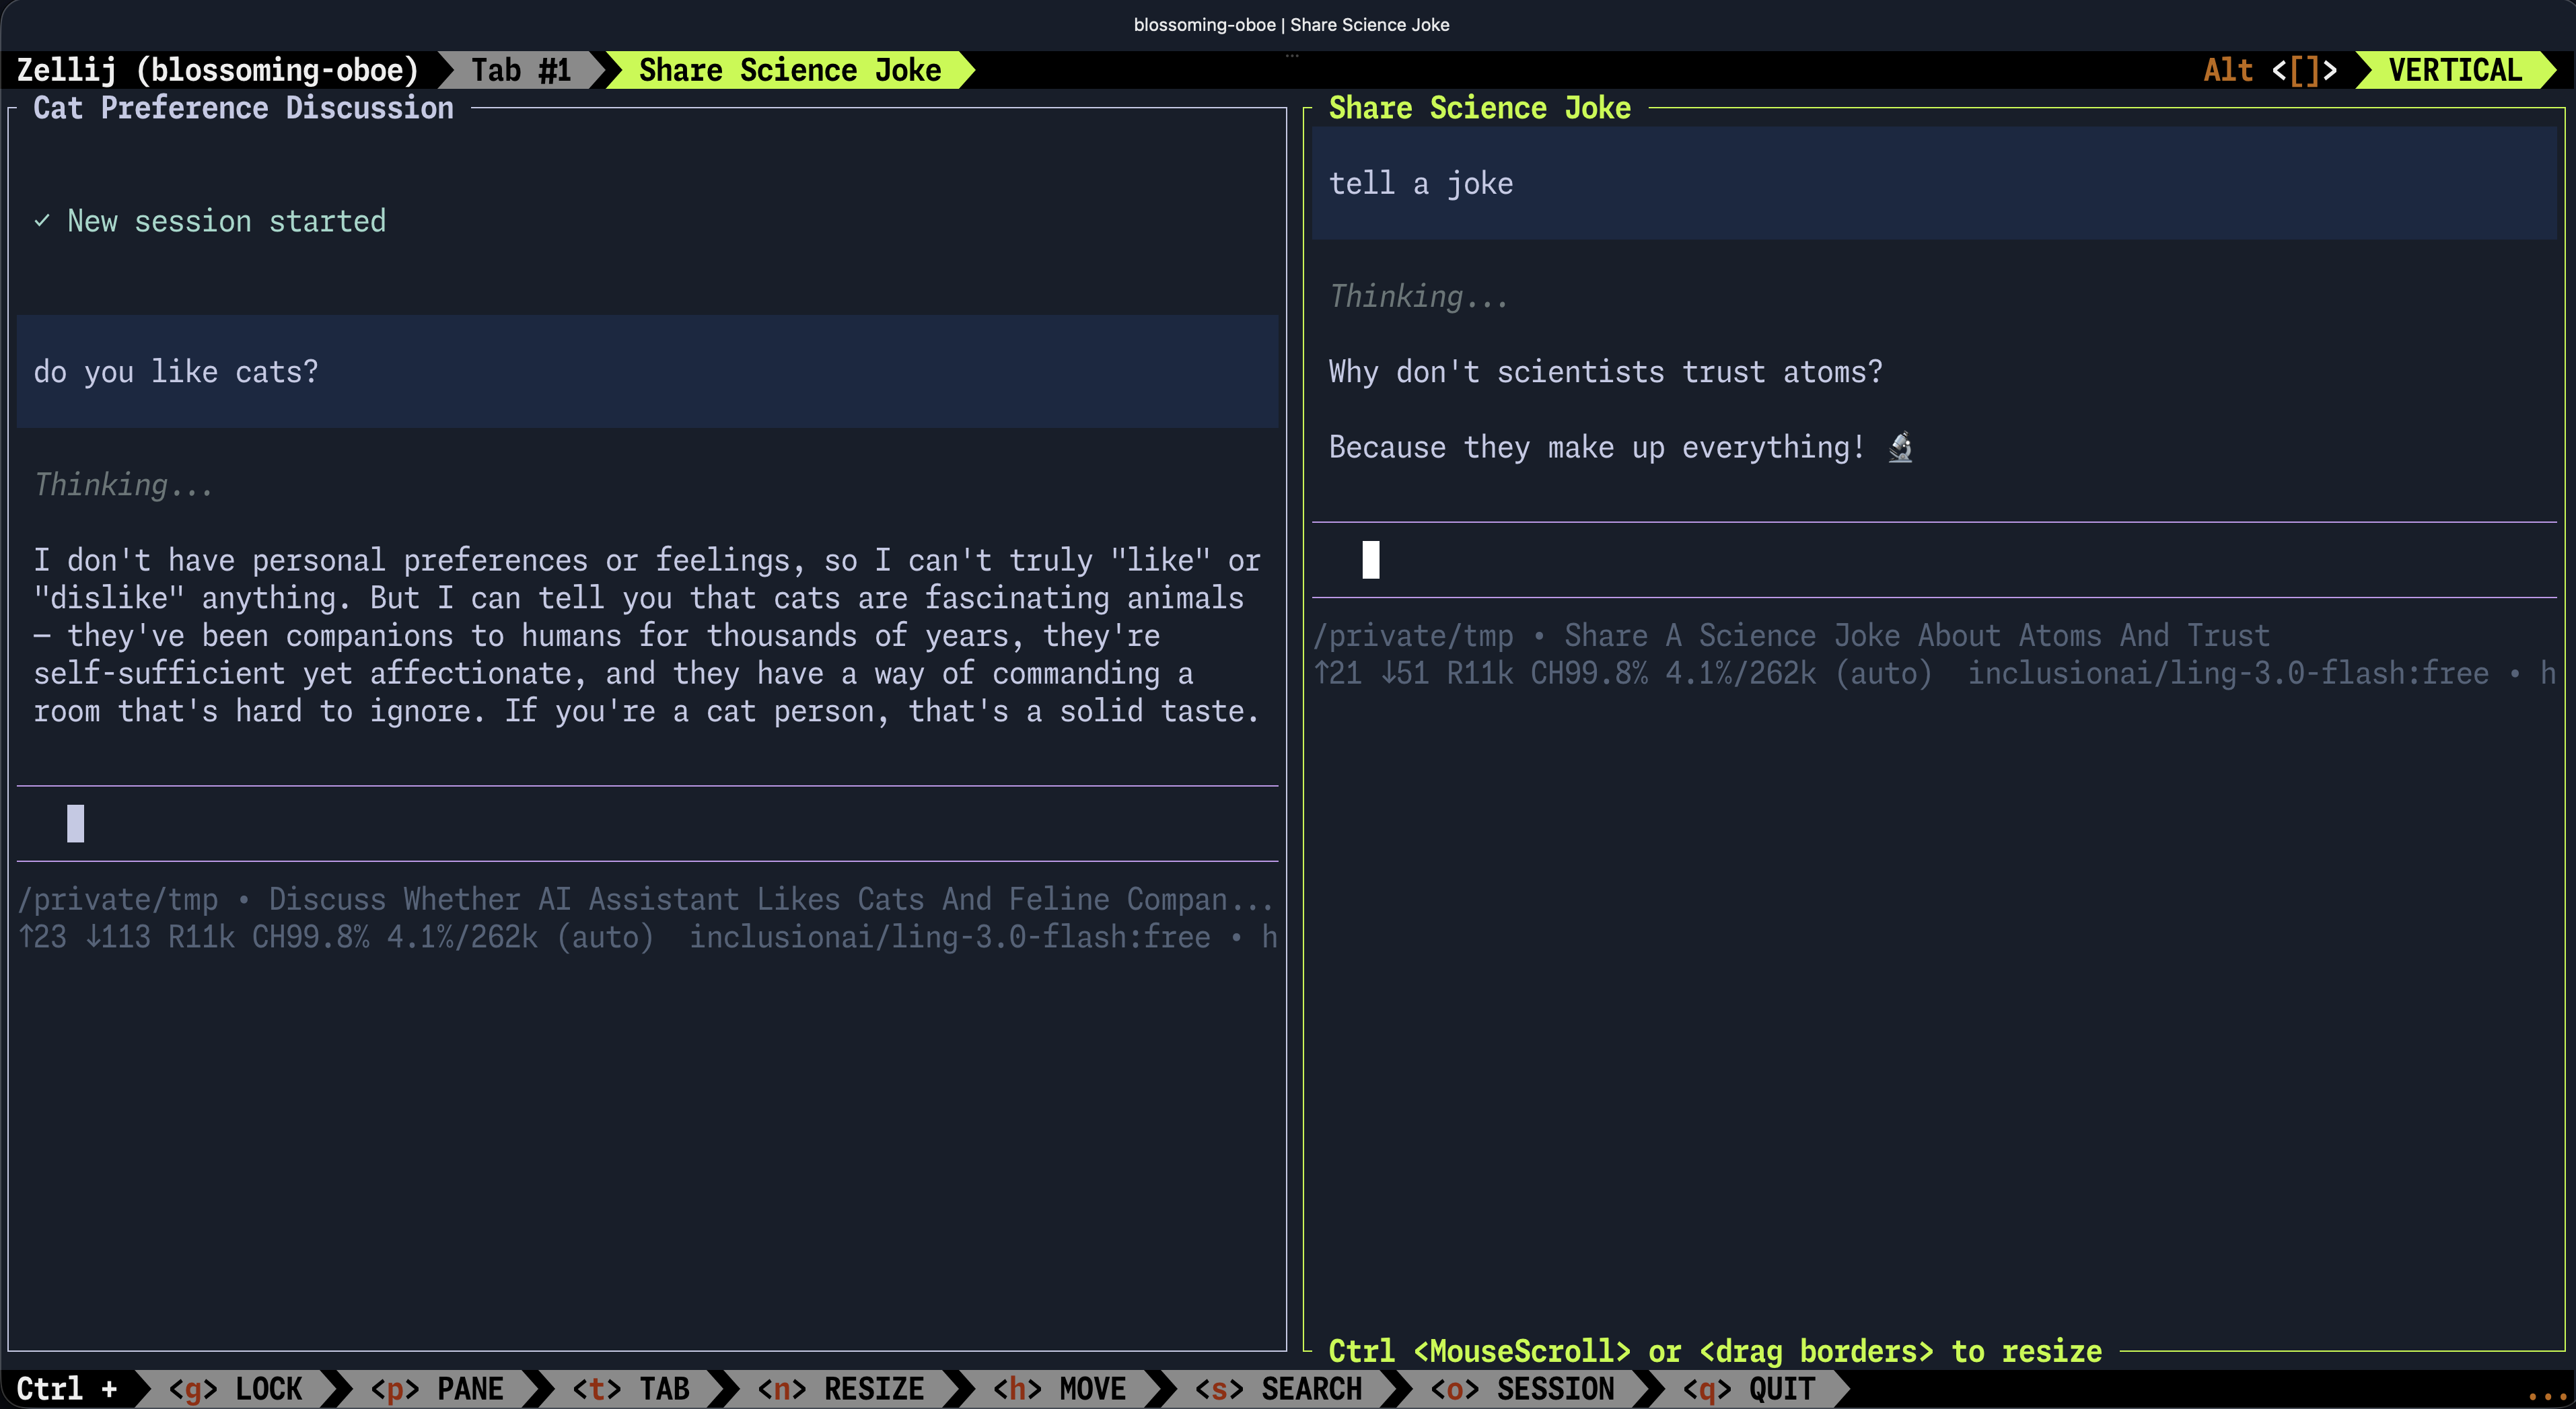Click the cat answer paragraph starting 'I don't have personal'

(647, 636)
